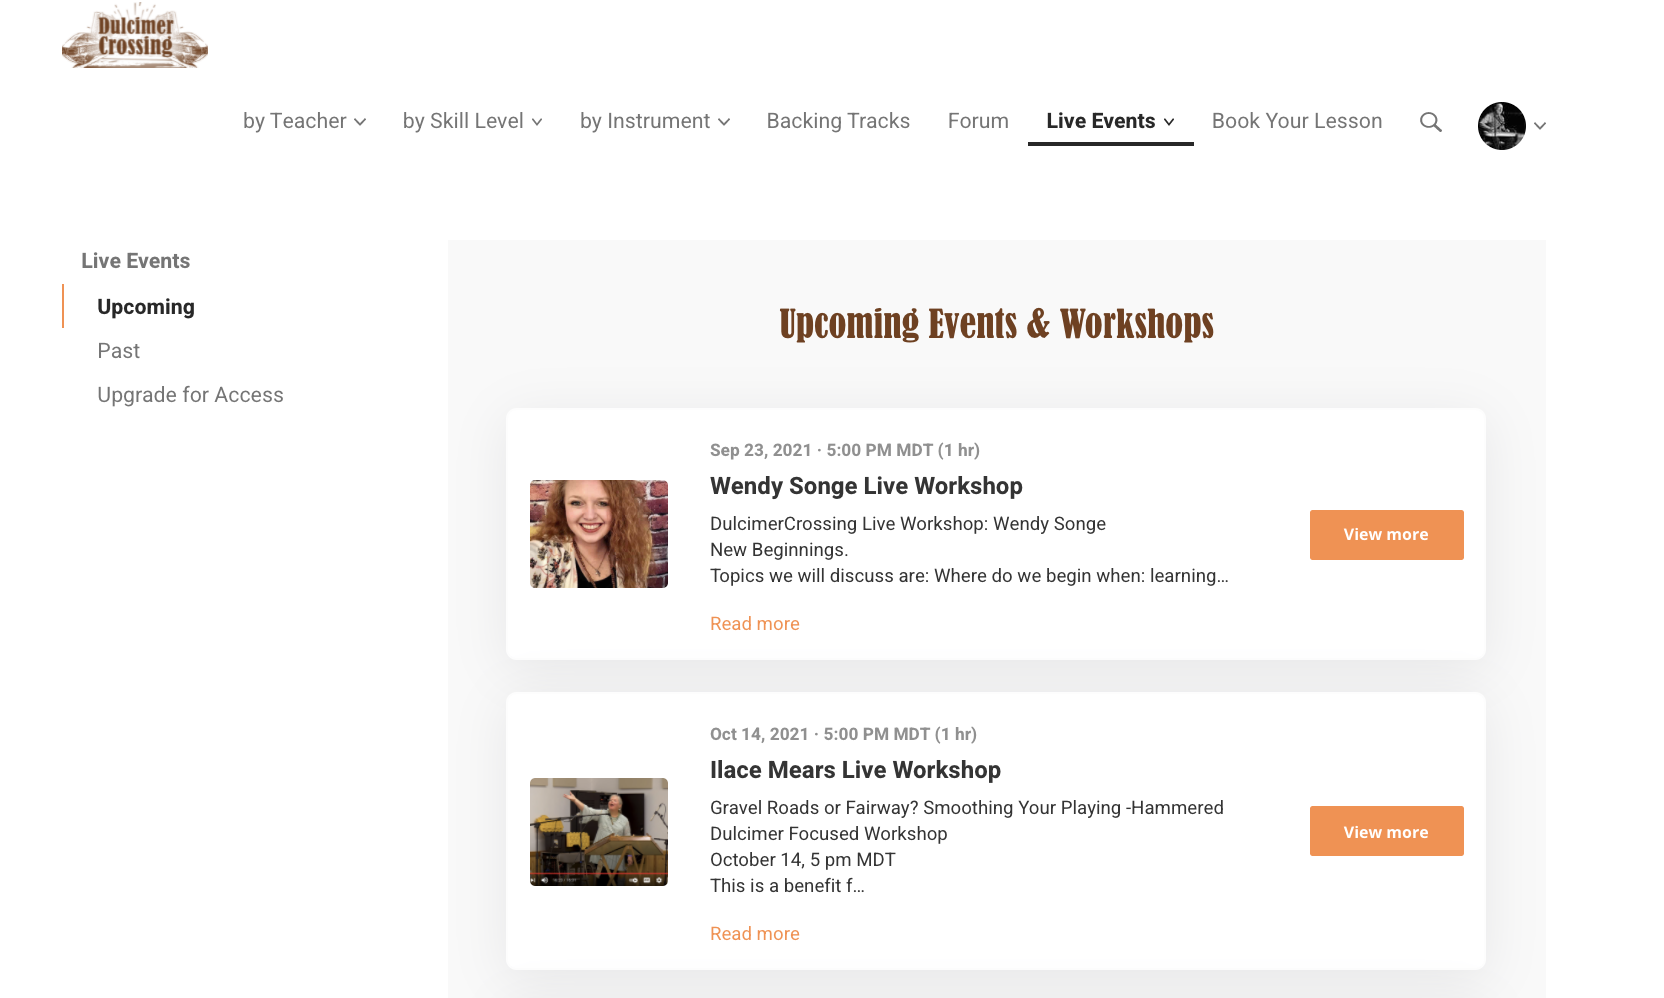Open the Forum page
Screen dimensions: 1664x998
tap(978, 121)
